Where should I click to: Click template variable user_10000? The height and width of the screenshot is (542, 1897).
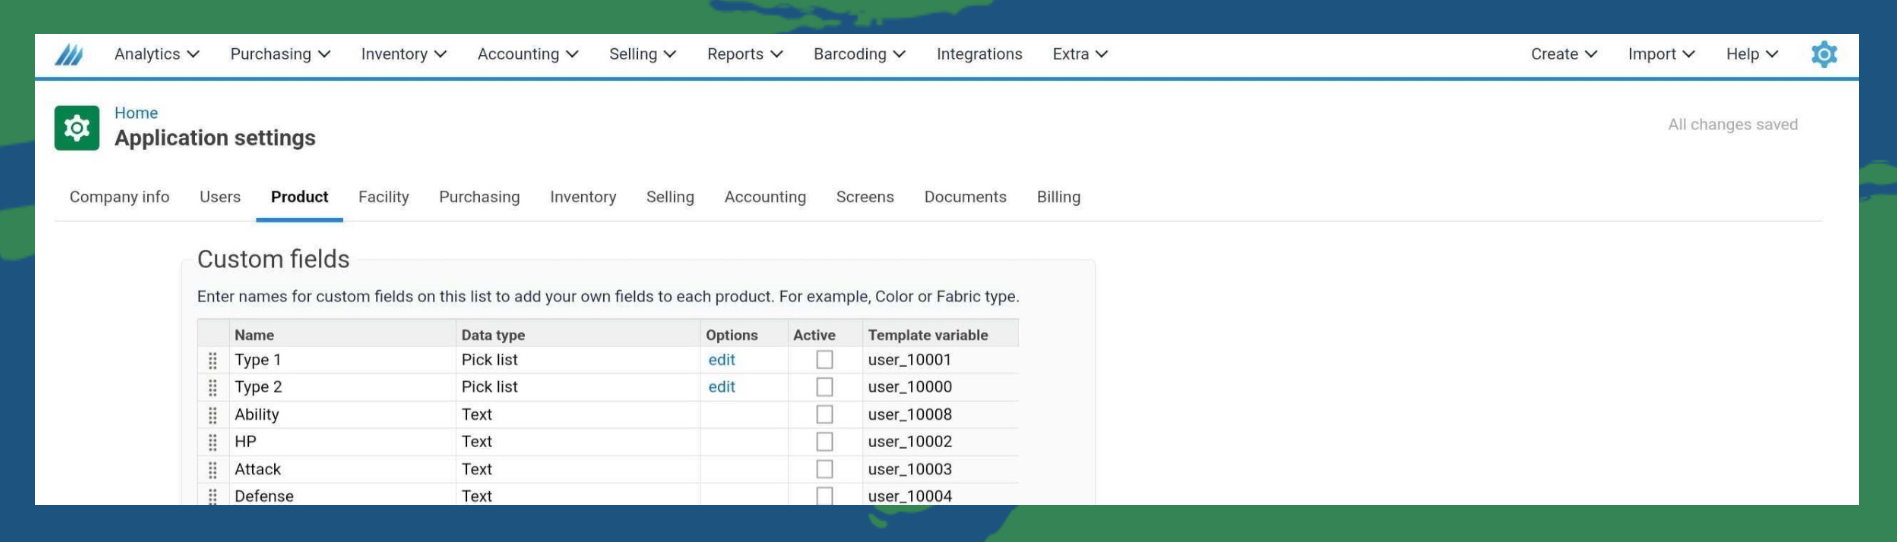910,387
